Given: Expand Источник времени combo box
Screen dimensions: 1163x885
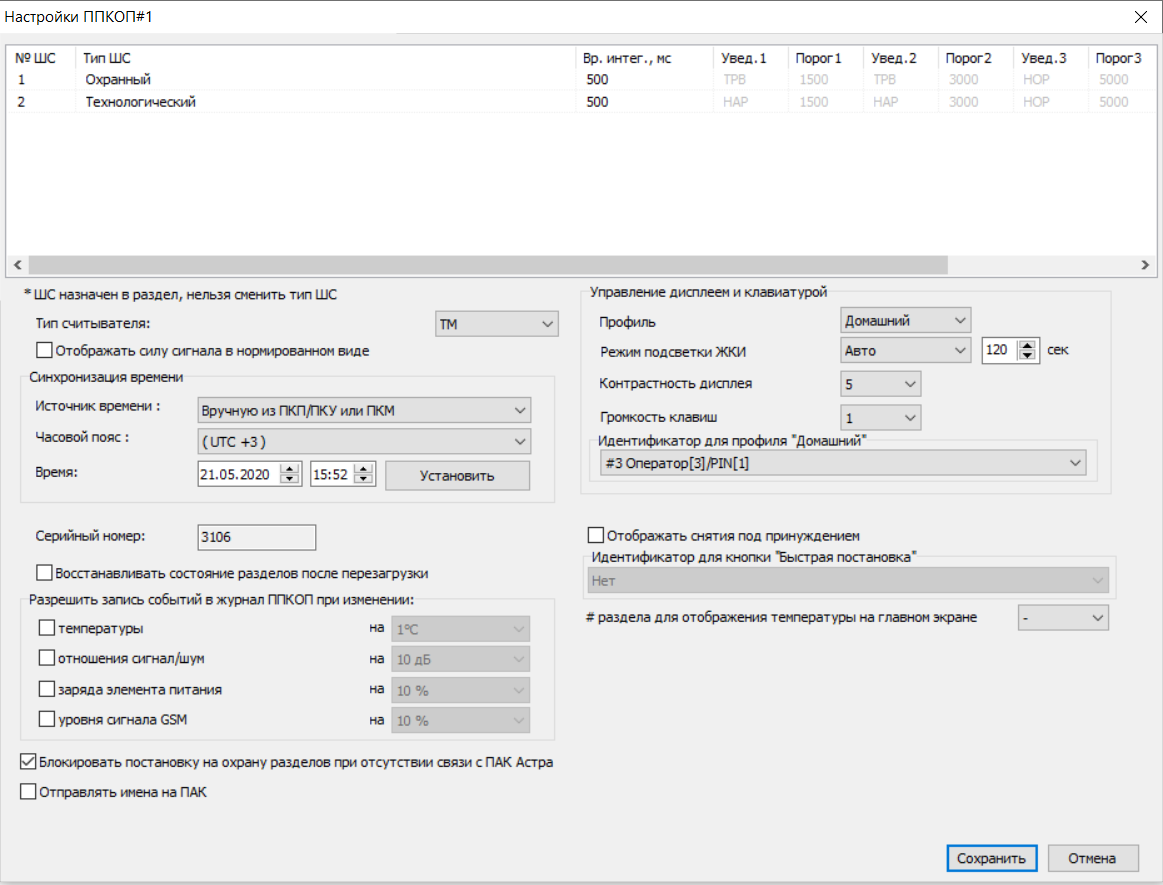Looking at the screenshot, I should tap(364, 410).
